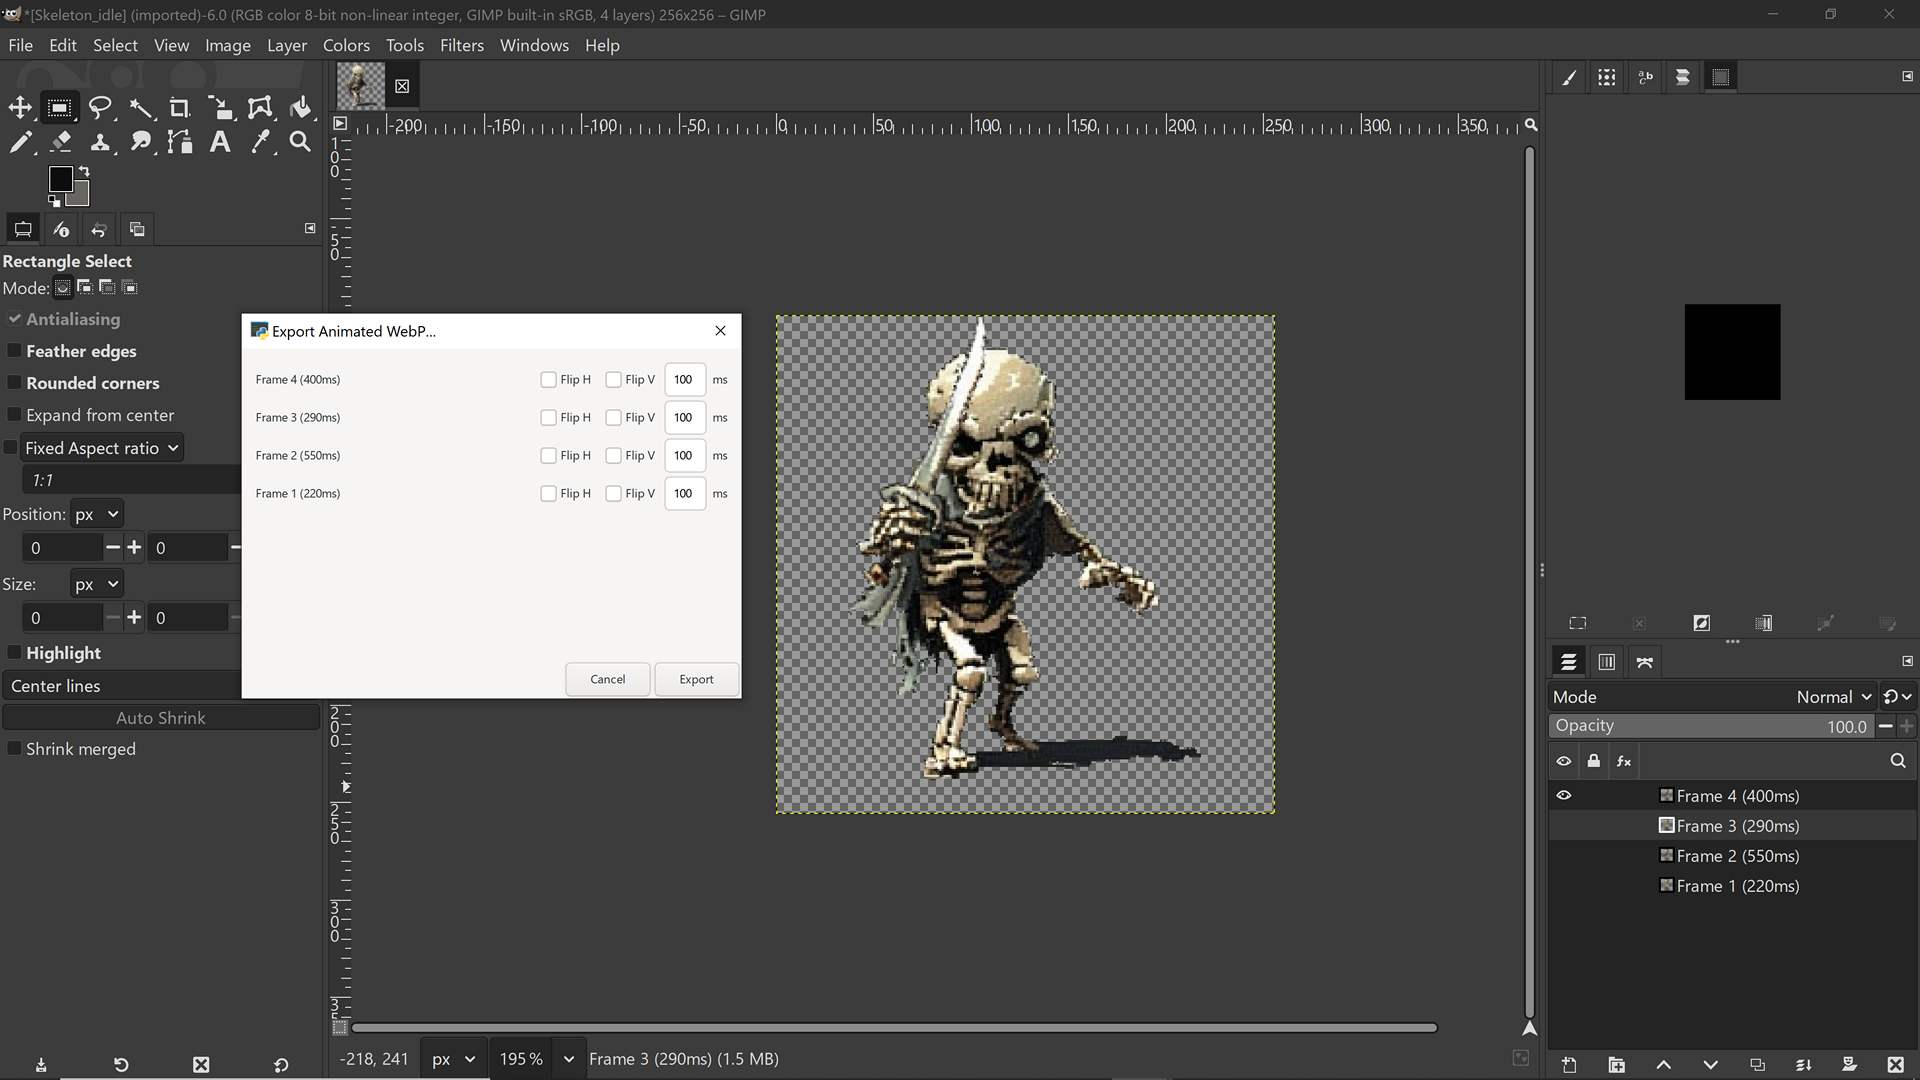Viewport: 1920px width, 1080px height.
Task: Select the Text tool
Action: tap(220, 142)
